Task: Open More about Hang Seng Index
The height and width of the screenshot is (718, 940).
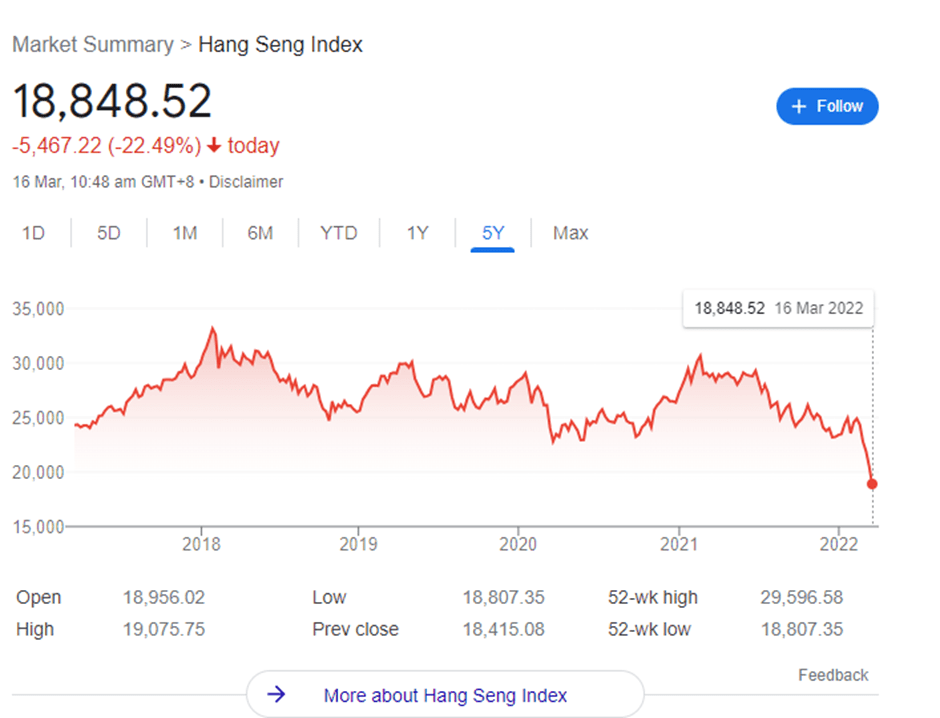Action: click(444, 694)
